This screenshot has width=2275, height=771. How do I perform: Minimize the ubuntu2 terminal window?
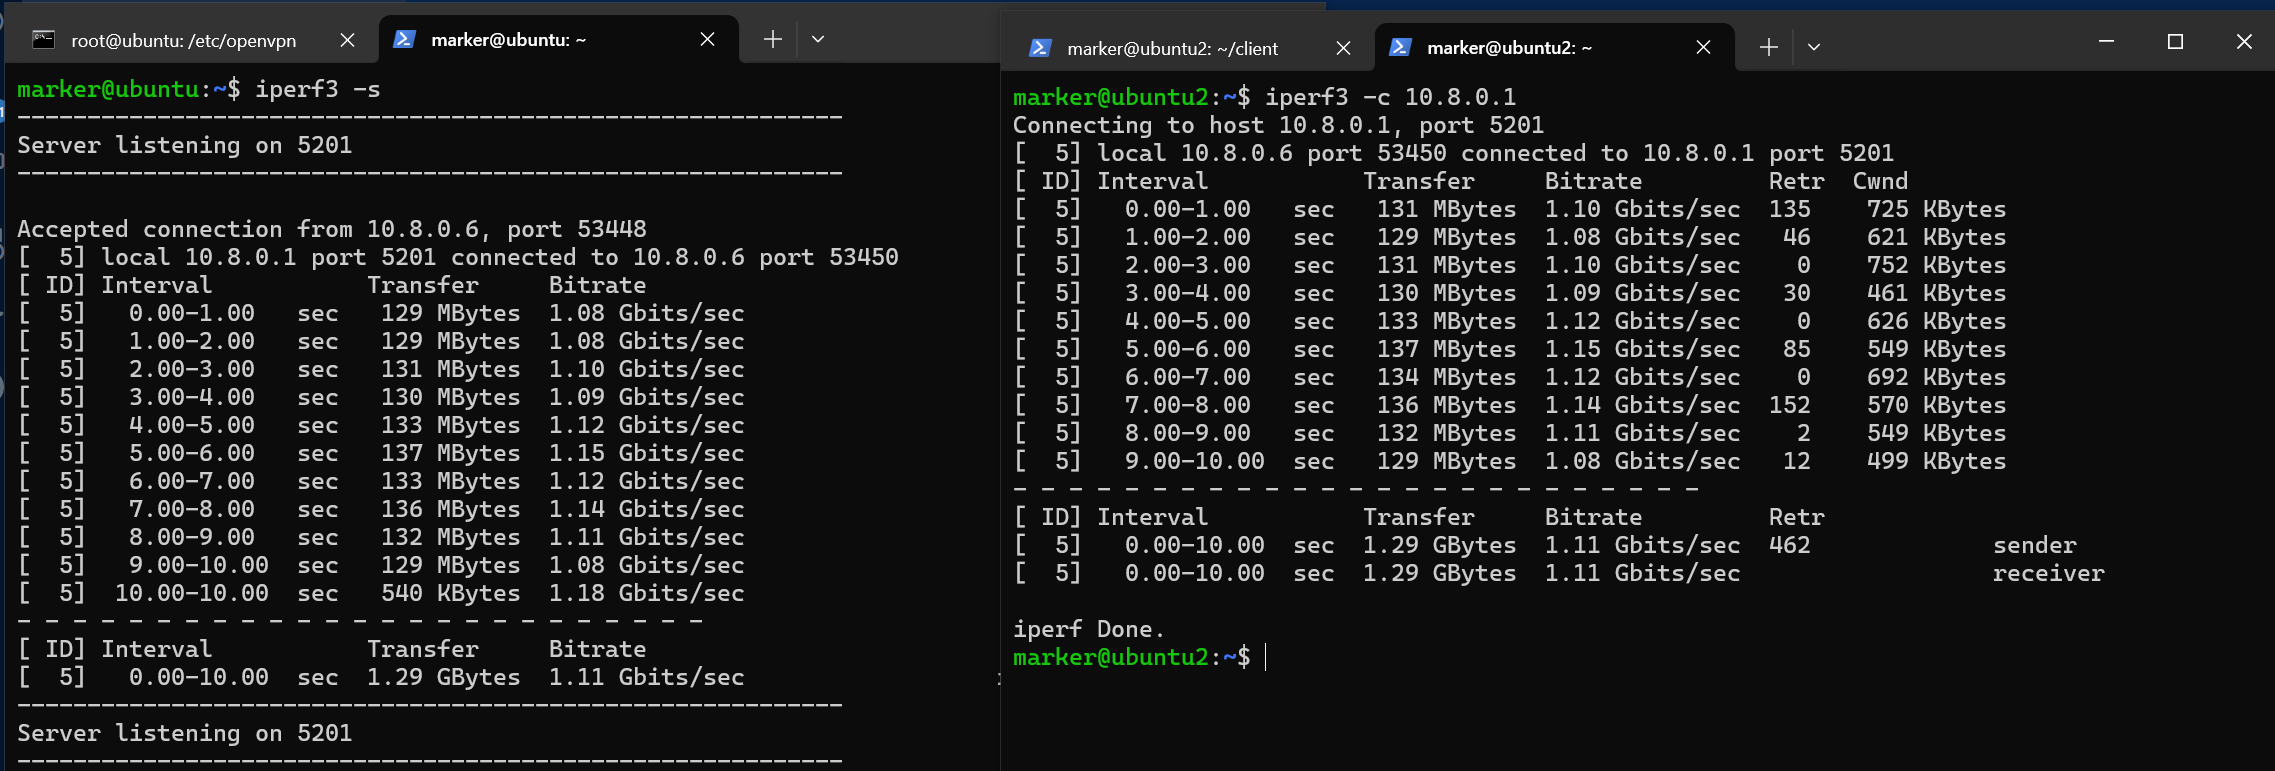point(2106,41)
